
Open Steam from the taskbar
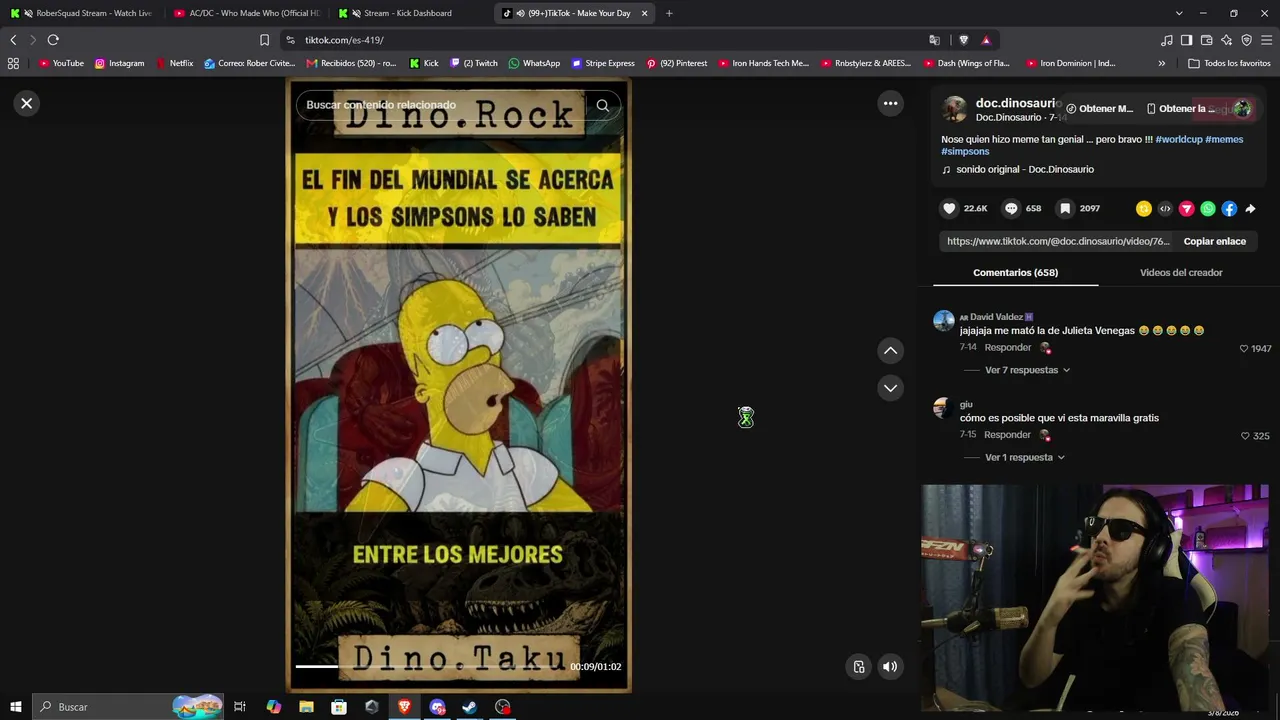pos(469,707)
